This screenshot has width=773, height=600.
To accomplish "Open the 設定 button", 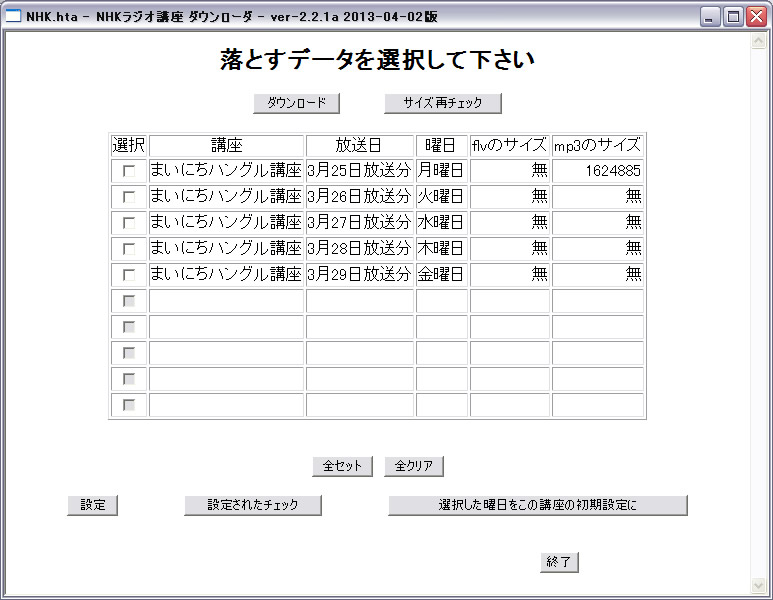I will pos(93,505).
